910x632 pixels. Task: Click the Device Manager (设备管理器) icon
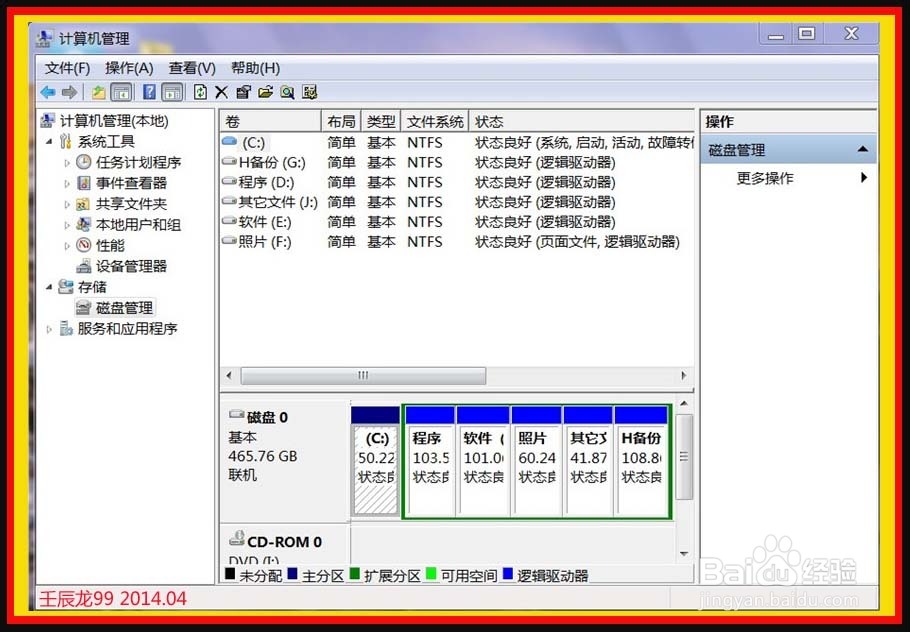click(85, 266)
